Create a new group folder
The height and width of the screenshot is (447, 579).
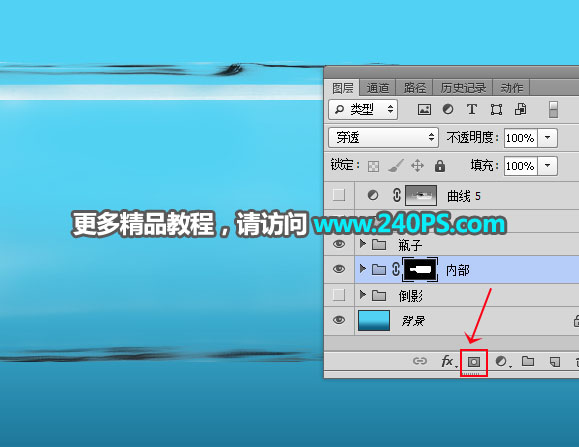(528, 361)
